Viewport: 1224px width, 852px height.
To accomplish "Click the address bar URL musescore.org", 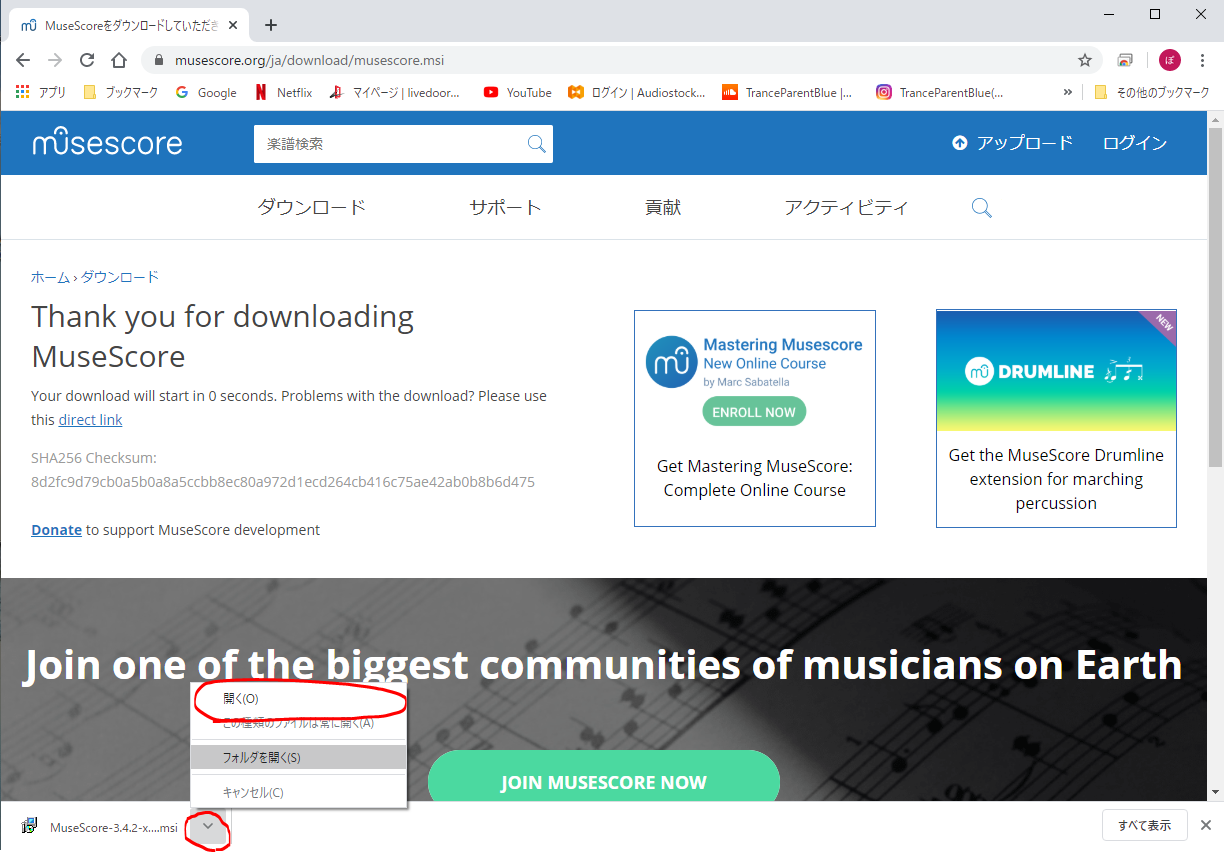I will pos(309,60).
